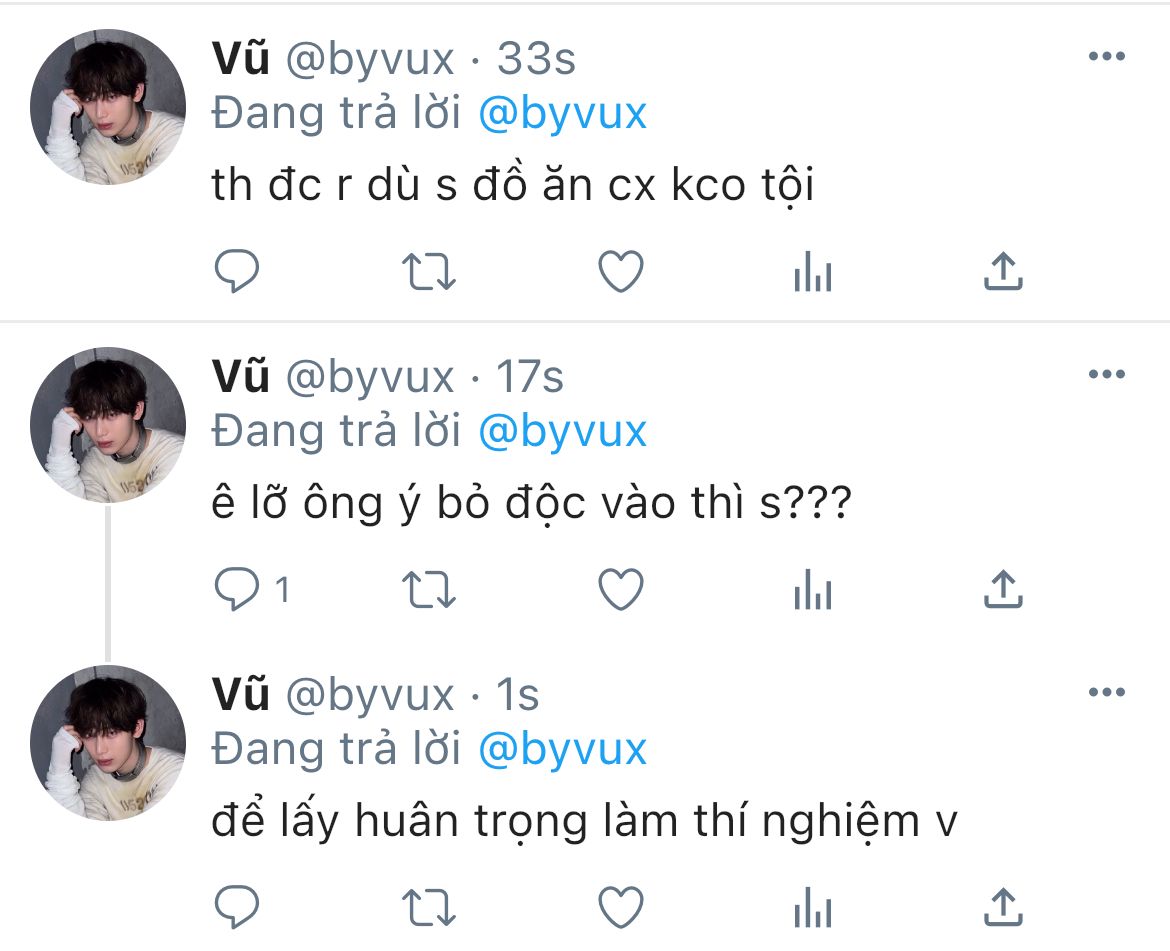Open the @byvux mention link in the 33s tweet
This screenshot has height=951, width=1170.
[x=562, y=114]
